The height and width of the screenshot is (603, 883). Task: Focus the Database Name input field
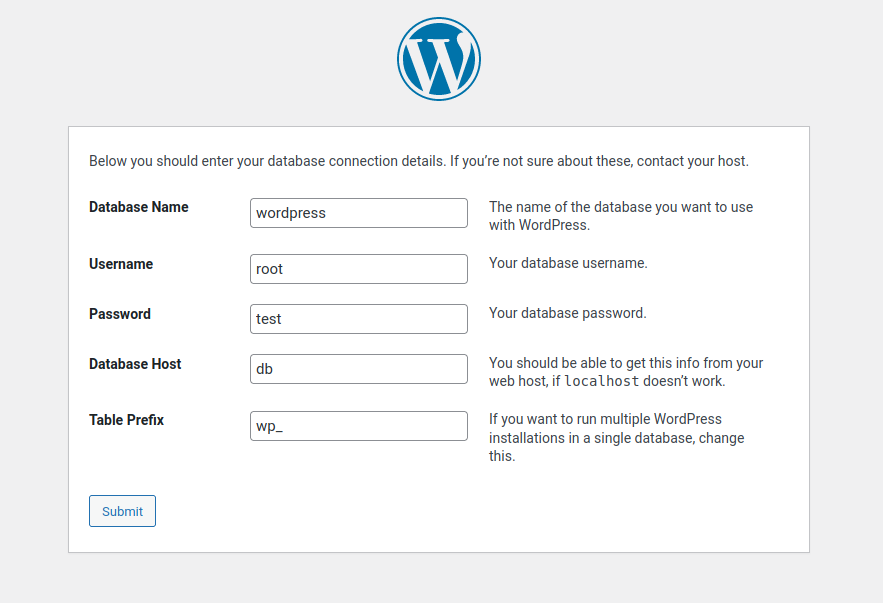pos(358,213)
